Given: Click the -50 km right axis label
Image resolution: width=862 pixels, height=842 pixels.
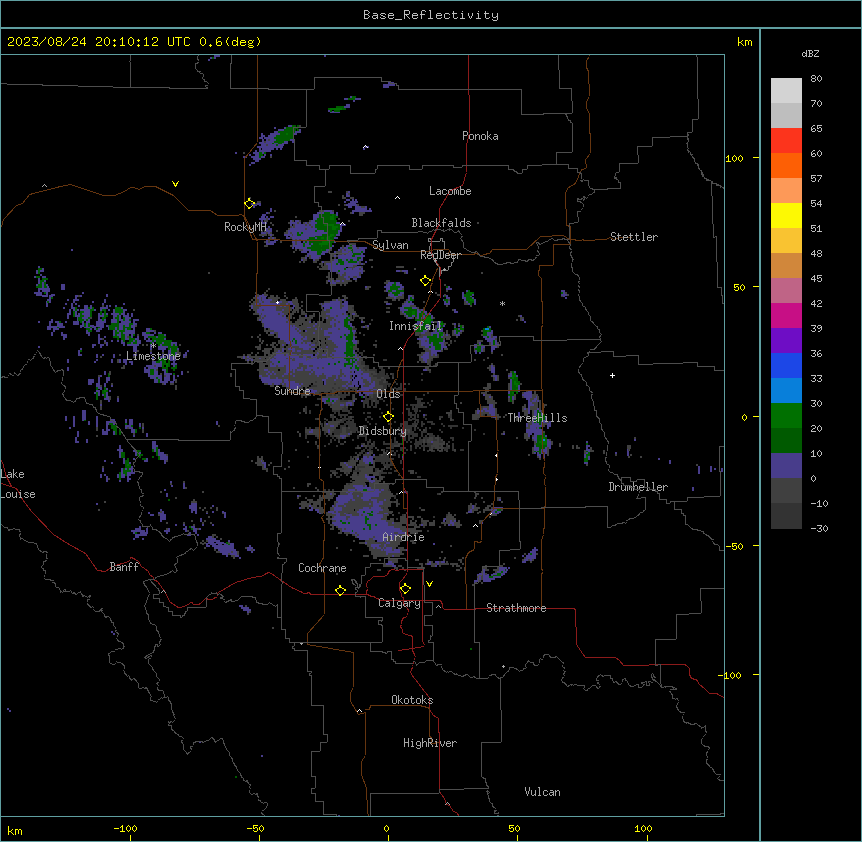Looking at the screenshot, I should coord(734,546).
